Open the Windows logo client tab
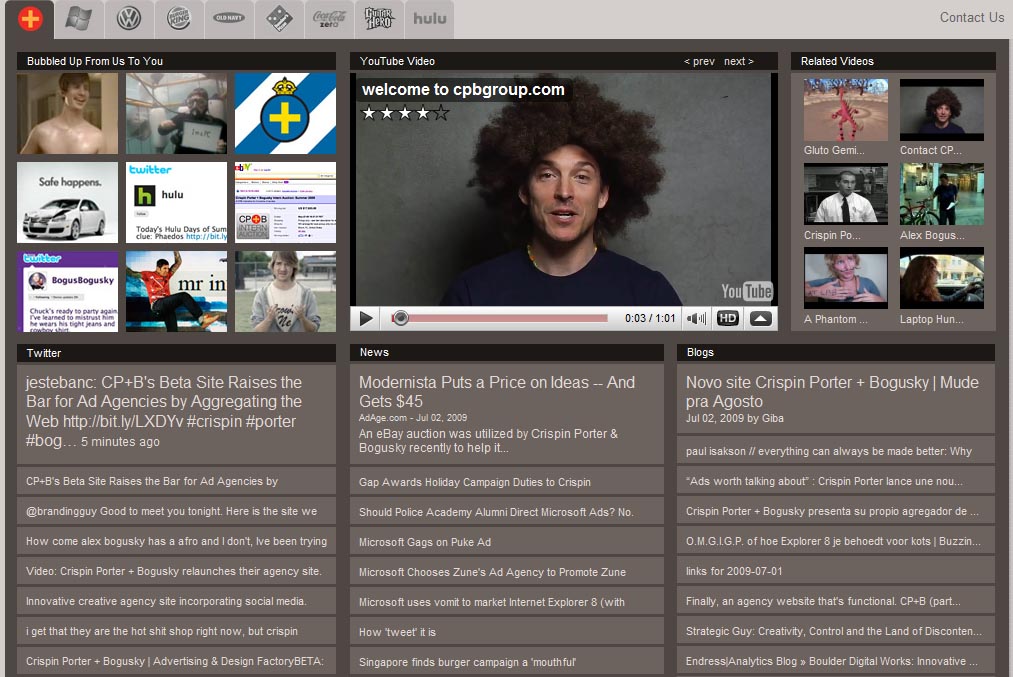The width and height of the screenshot is (1013, 677). [78, 19]
